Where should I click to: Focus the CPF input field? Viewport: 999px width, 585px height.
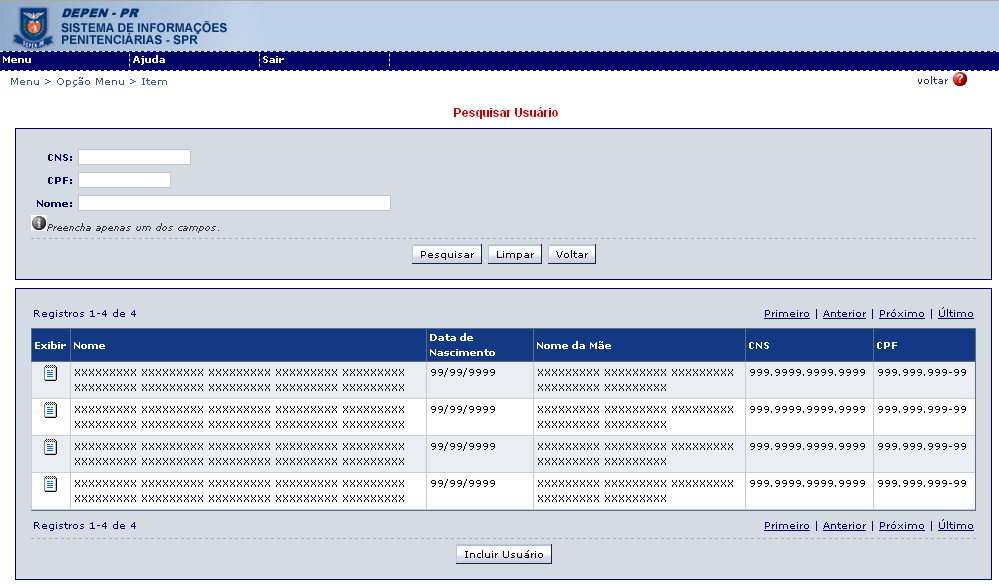coord(124,180)
